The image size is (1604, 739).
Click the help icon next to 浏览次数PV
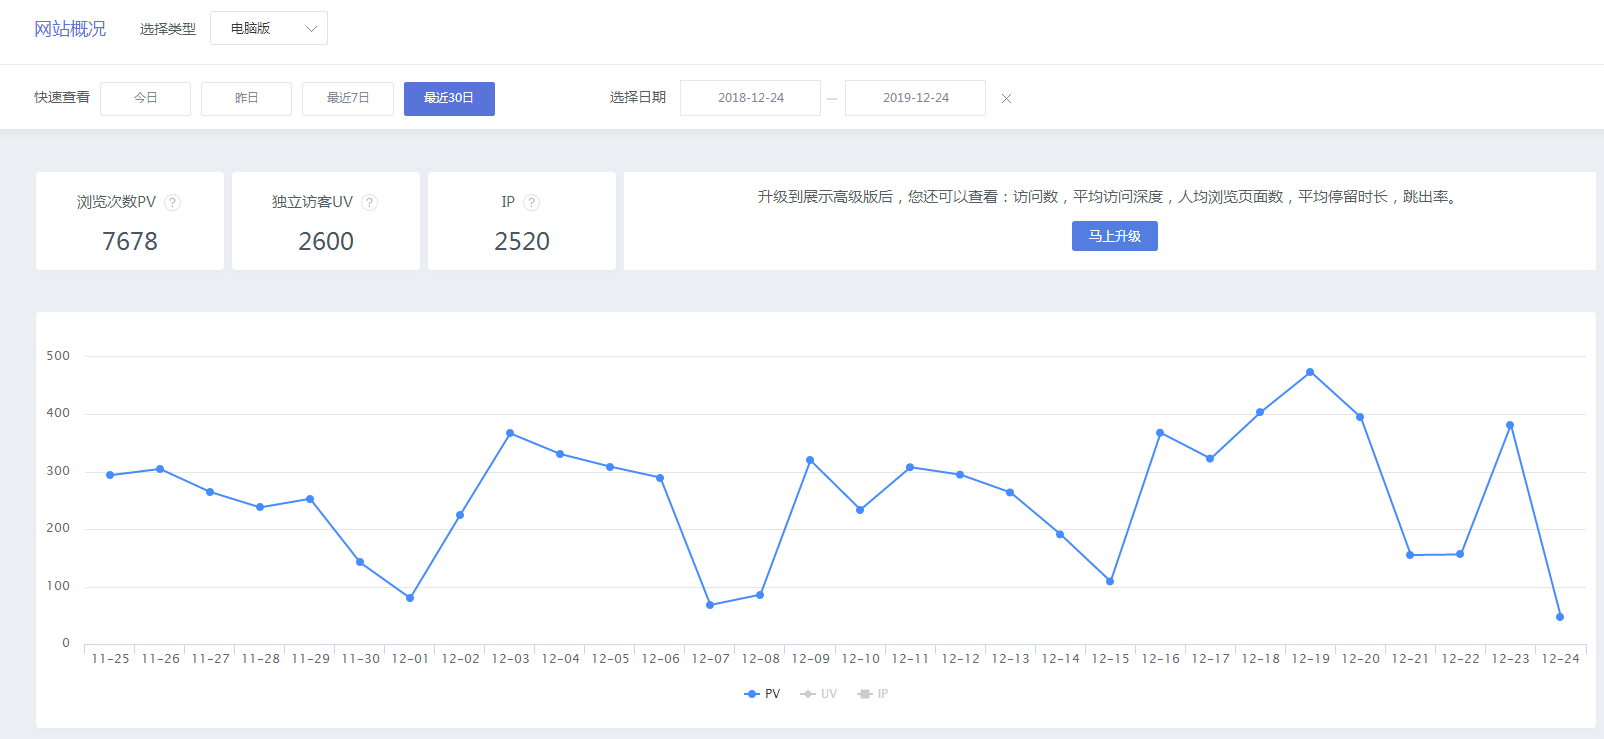(172, 202)
